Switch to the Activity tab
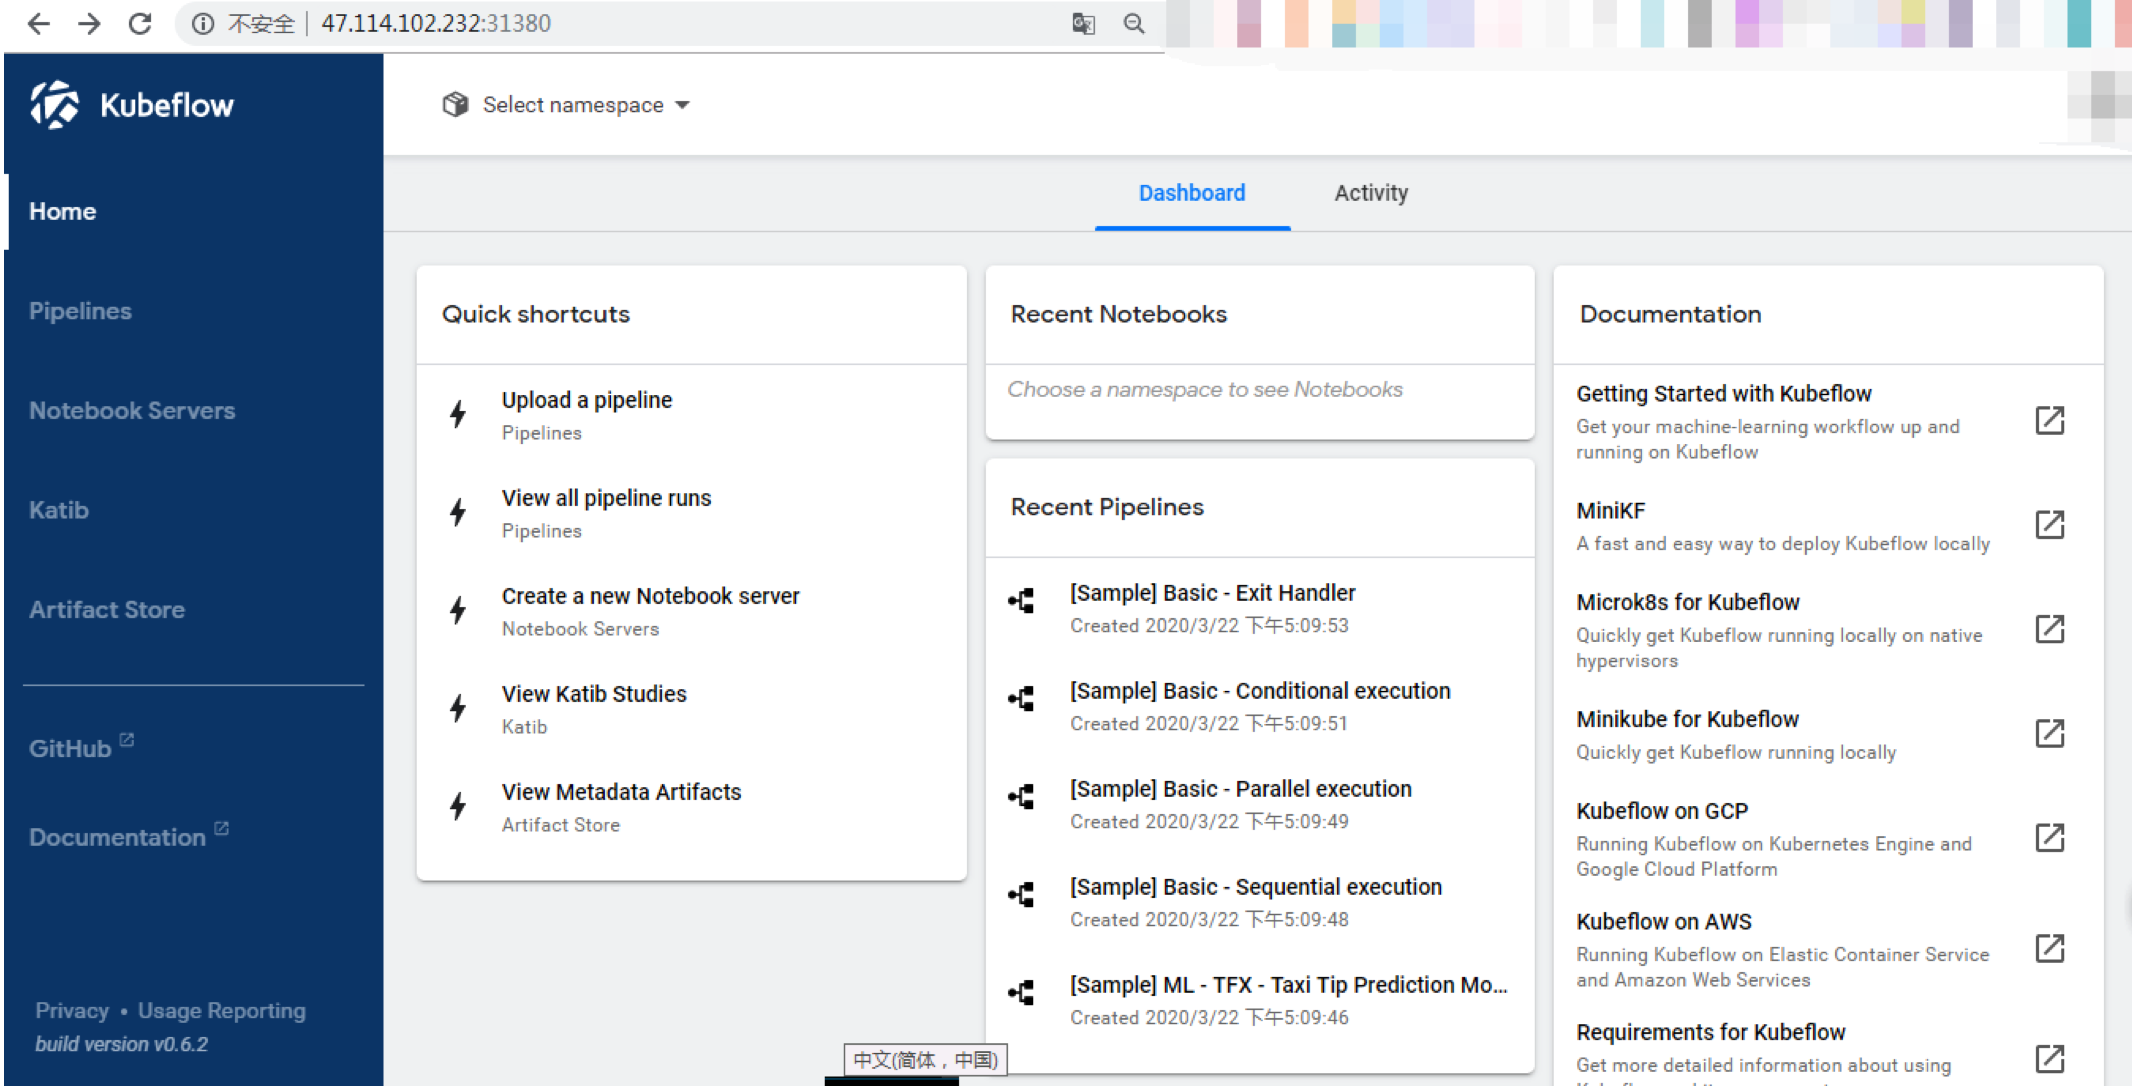 [x=1370, y=193]
